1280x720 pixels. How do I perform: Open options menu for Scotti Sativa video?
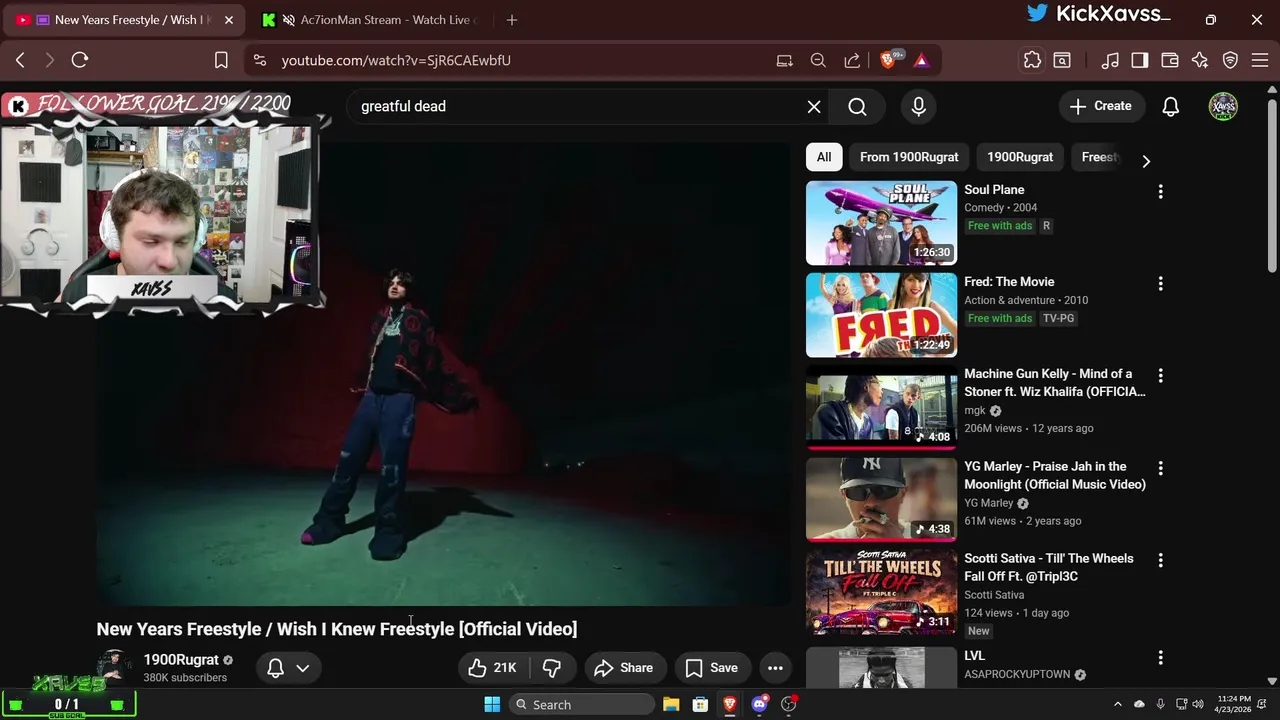(x=1160, y=560)
